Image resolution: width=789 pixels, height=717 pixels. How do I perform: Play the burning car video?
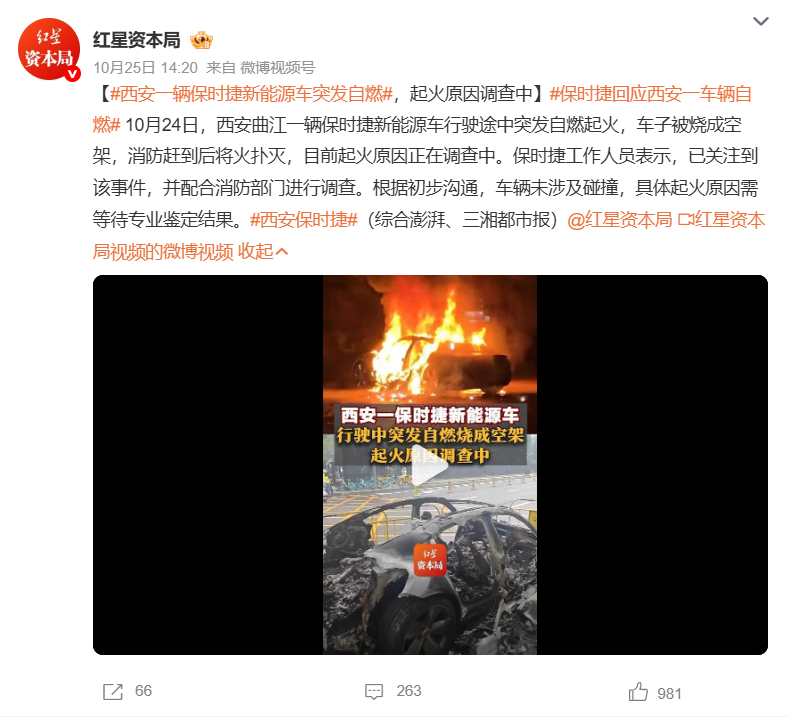[429, 465]
